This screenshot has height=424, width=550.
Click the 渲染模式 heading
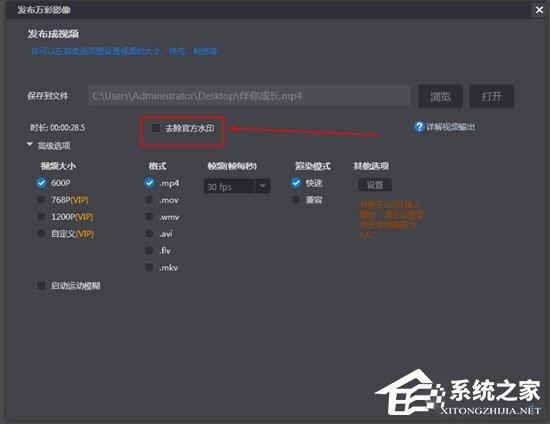click(313, 166)
